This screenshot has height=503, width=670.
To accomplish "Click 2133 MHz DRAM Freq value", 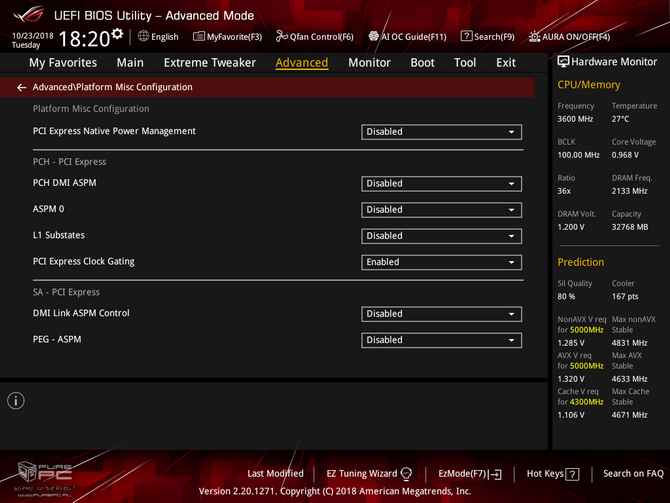I will [629, 191].
